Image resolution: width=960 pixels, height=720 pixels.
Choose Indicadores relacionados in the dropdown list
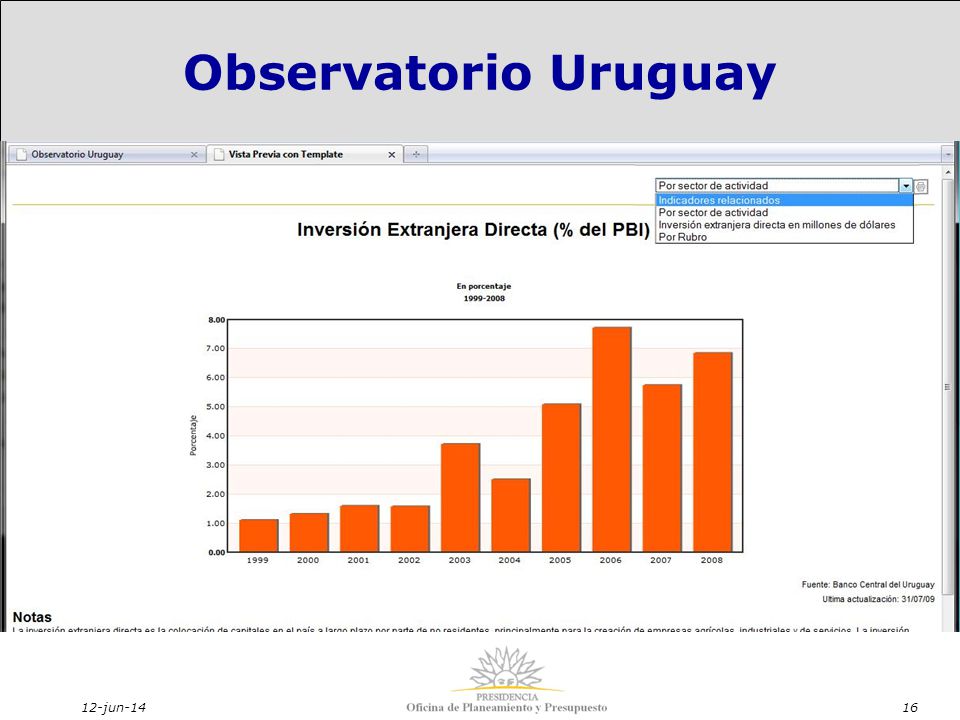[784, 200]
